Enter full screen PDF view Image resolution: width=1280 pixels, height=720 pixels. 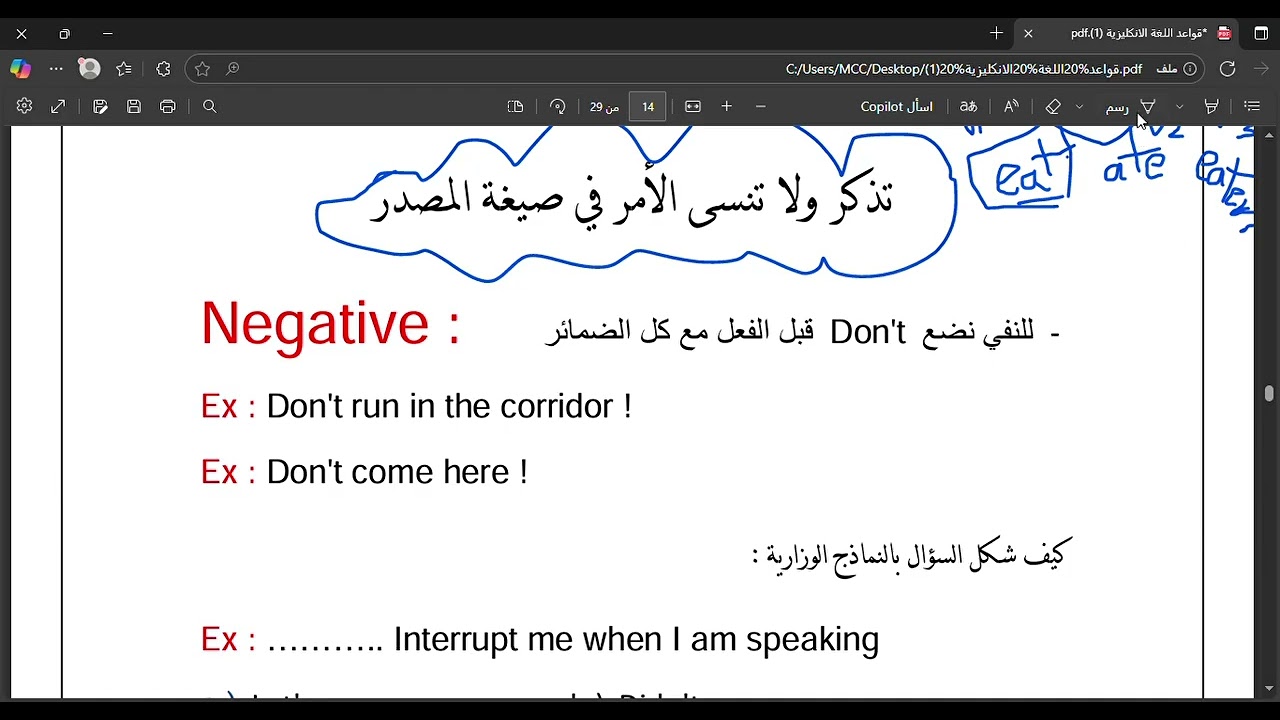click(x=58, y=106)
